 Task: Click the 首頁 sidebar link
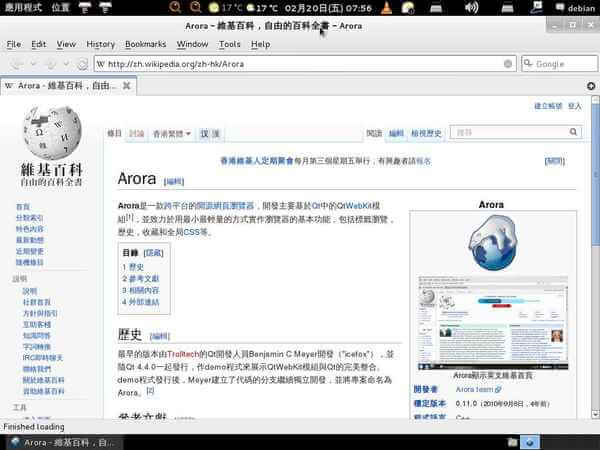[x=23, y=207]
